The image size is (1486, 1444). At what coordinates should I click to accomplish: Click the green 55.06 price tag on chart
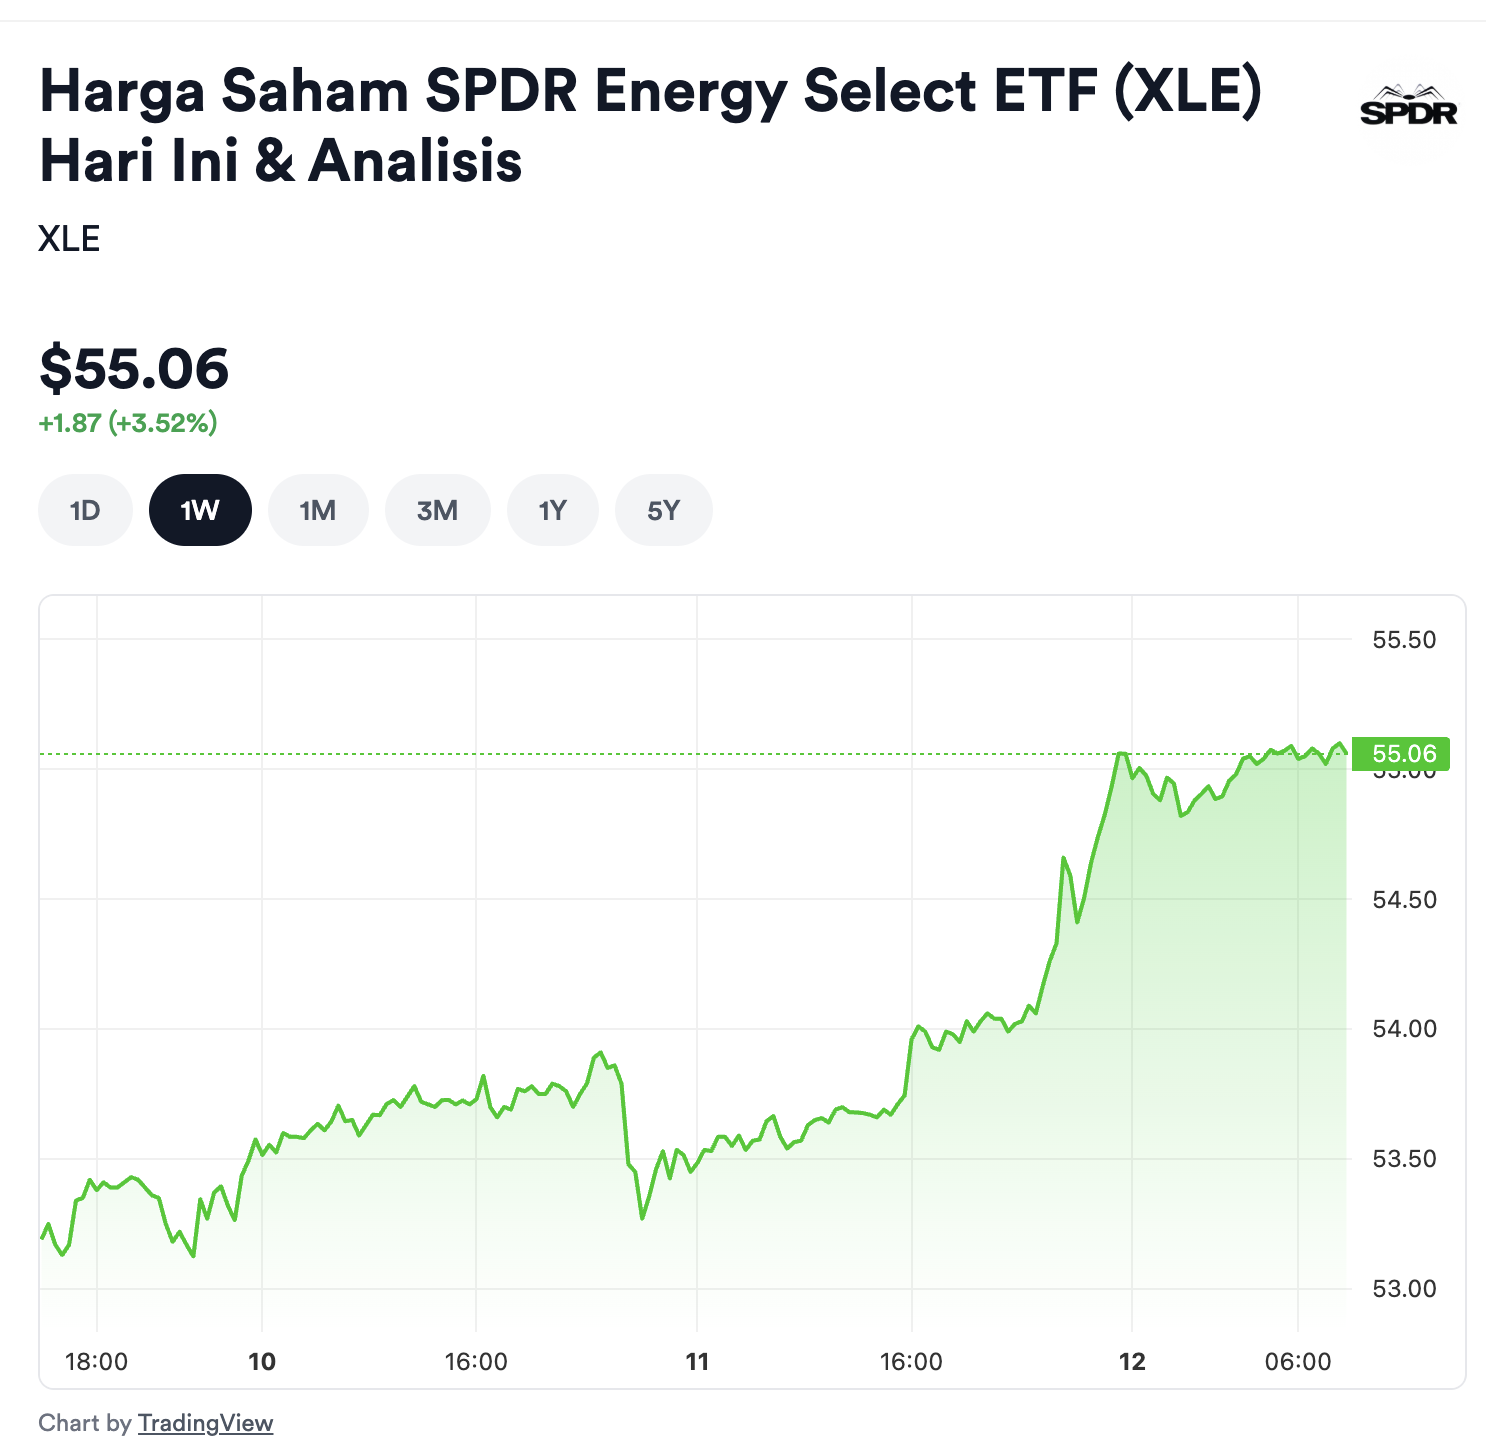click(1400, 754)
